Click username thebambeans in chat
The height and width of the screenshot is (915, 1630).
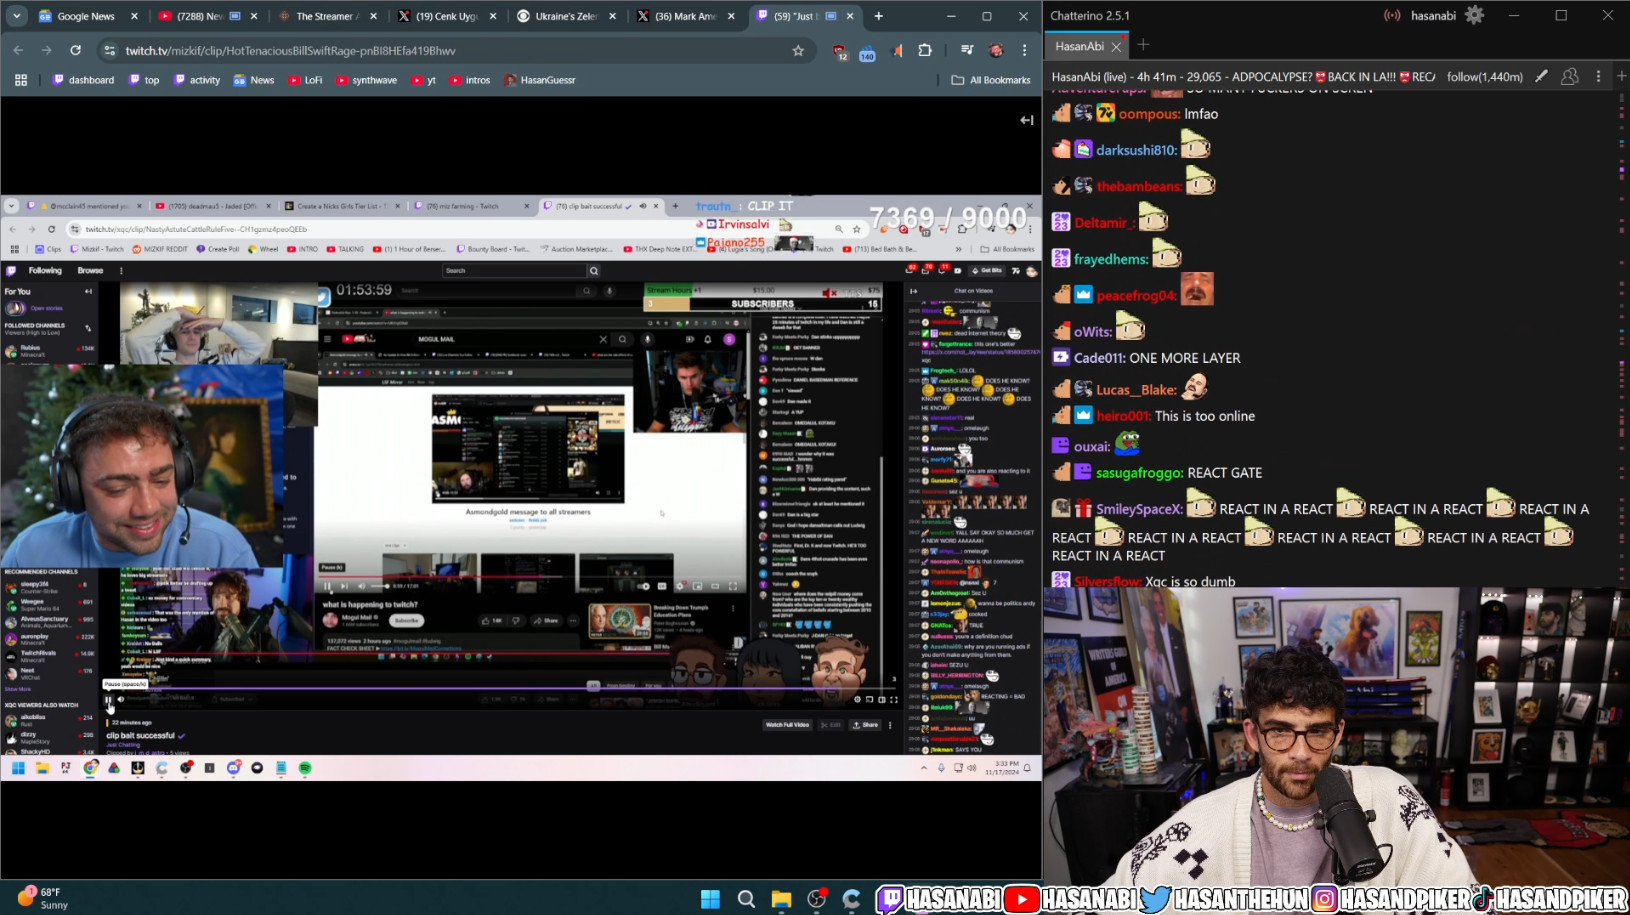1139,186
